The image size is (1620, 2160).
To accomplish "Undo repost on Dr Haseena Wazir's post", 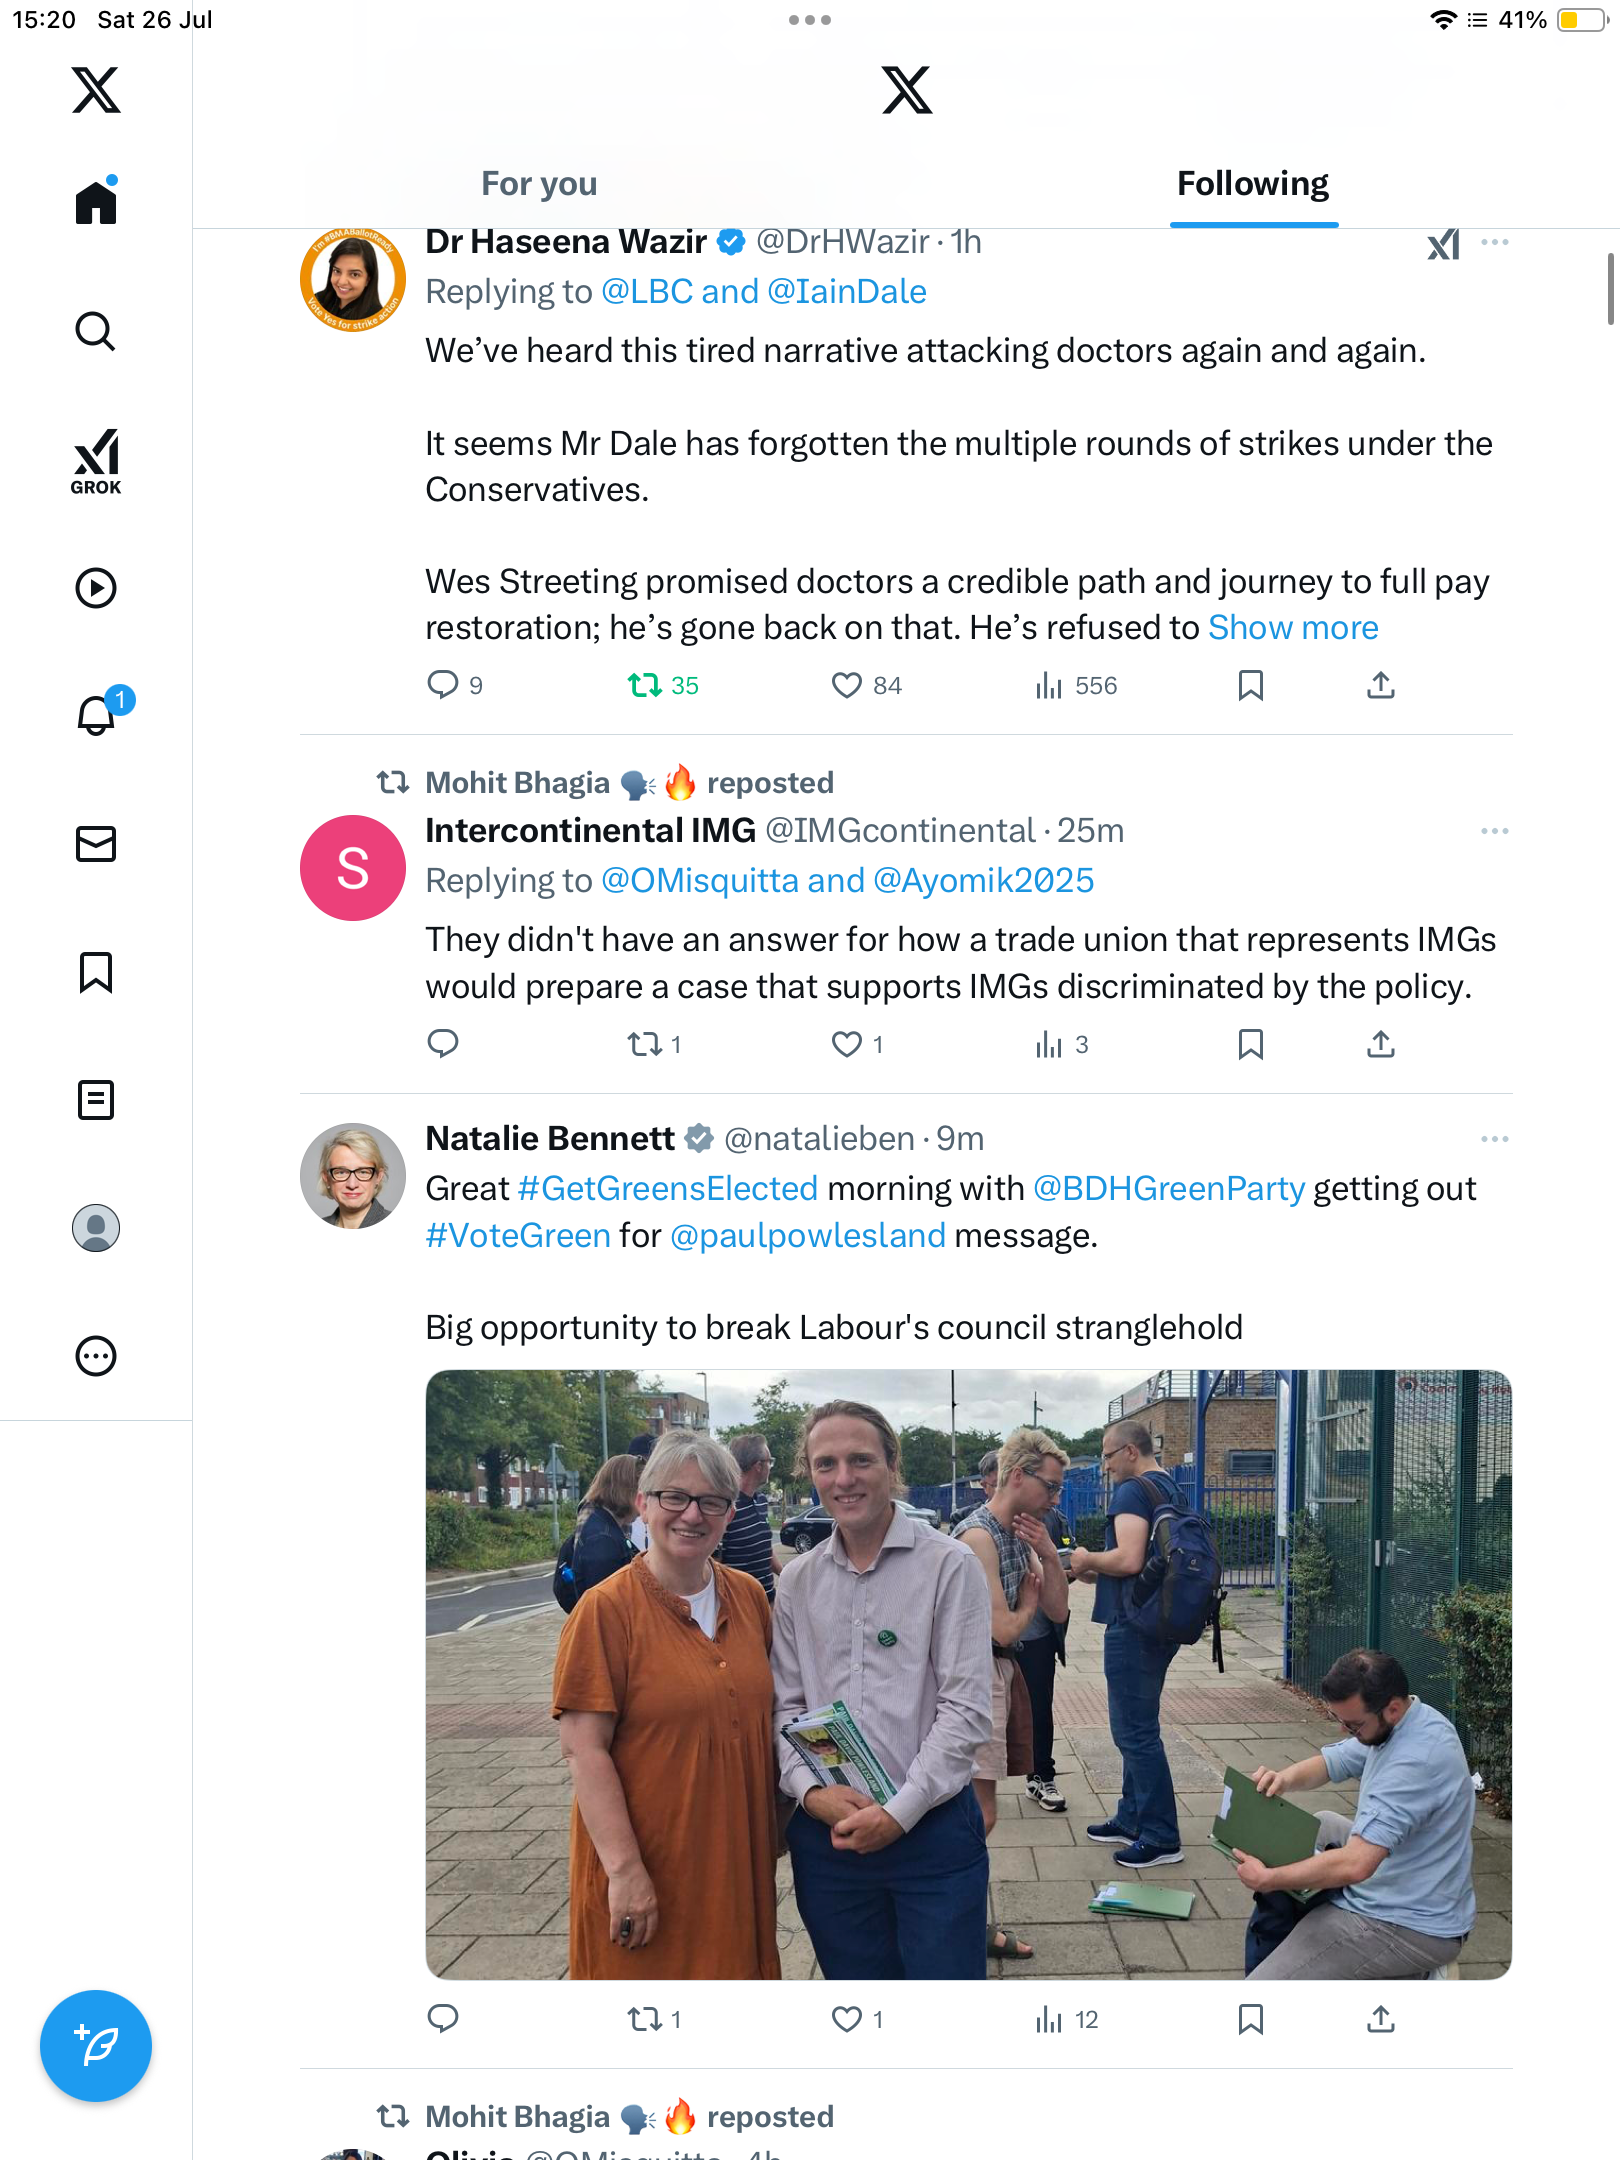I will coord(644,685).
